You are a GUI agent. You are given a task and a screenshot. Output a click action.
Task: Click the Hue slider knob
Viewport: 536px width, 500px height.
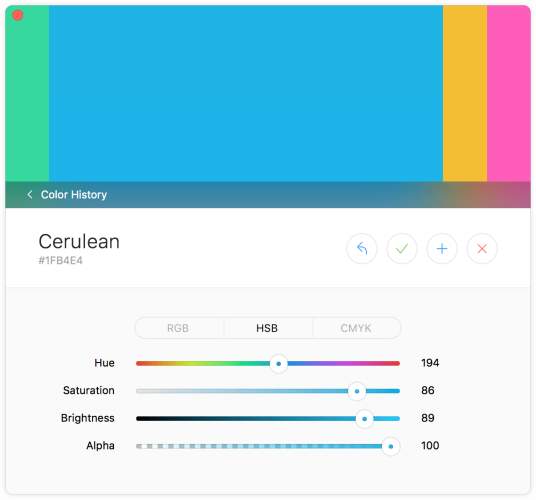coord(279,364)
